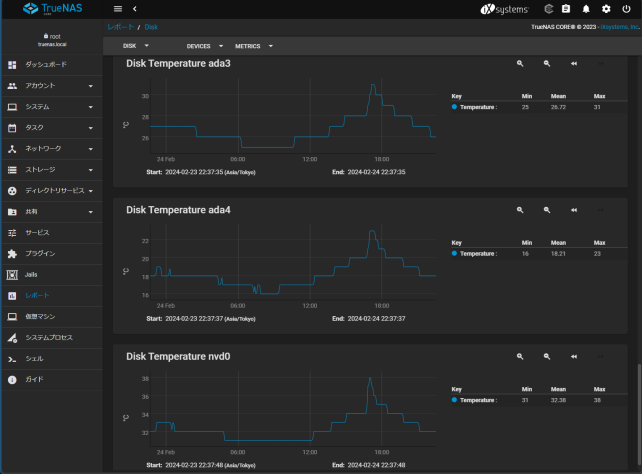
Task: Zoom in on ada3 temperature chart
Action: (520, 63)
